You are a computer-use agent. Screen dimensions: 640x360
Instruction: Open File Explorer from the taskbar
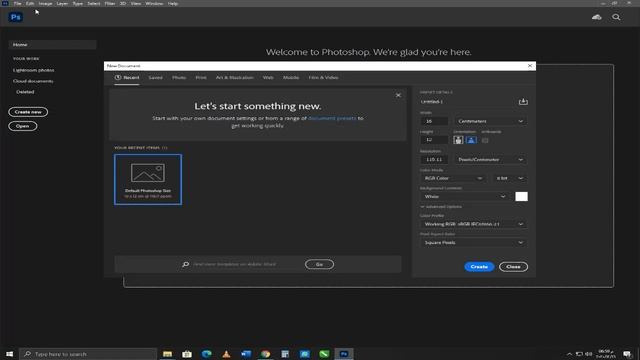pos(167,354)
